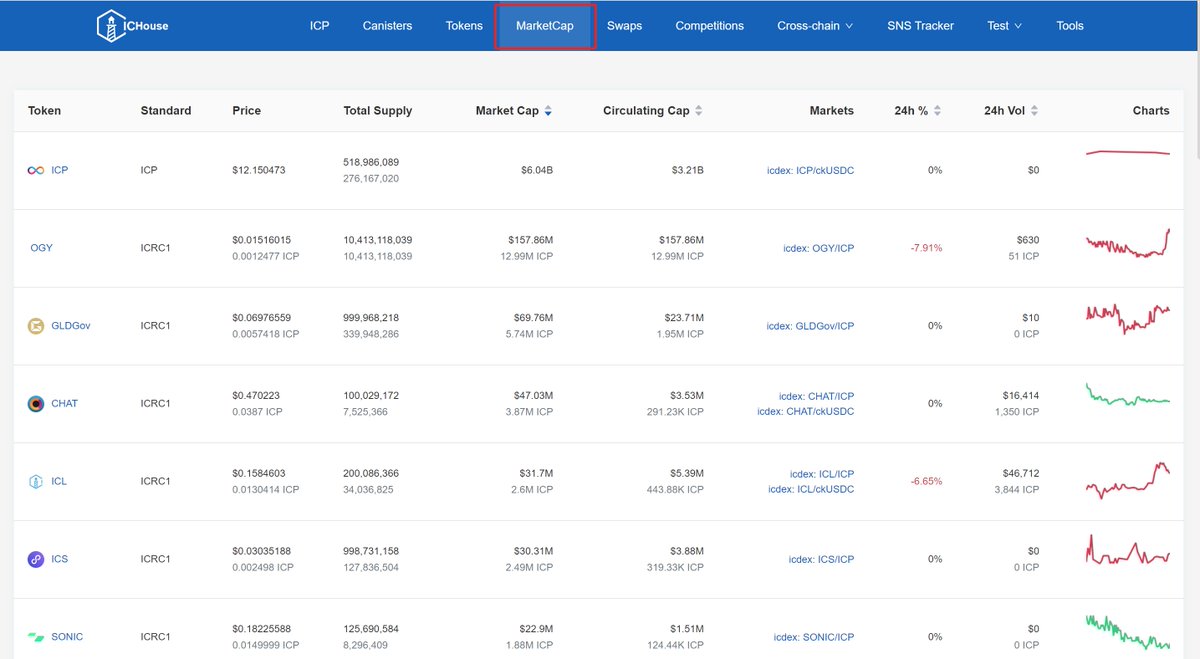Image resolution: width=1200 pixels, height=659 pixels.
Task: Click the ICL token icon
Action: tap(35, 482)
